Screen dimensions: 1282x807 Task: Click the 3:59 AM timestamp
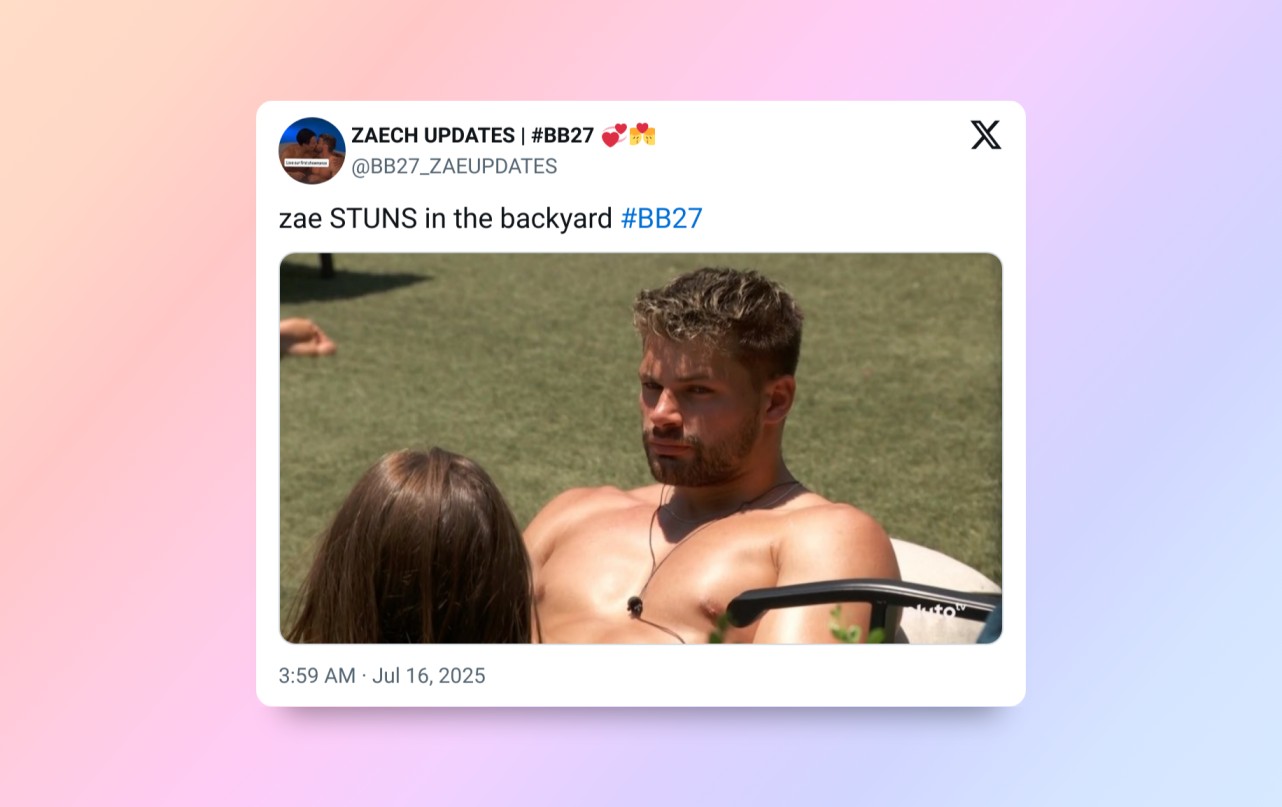[317, 675]
